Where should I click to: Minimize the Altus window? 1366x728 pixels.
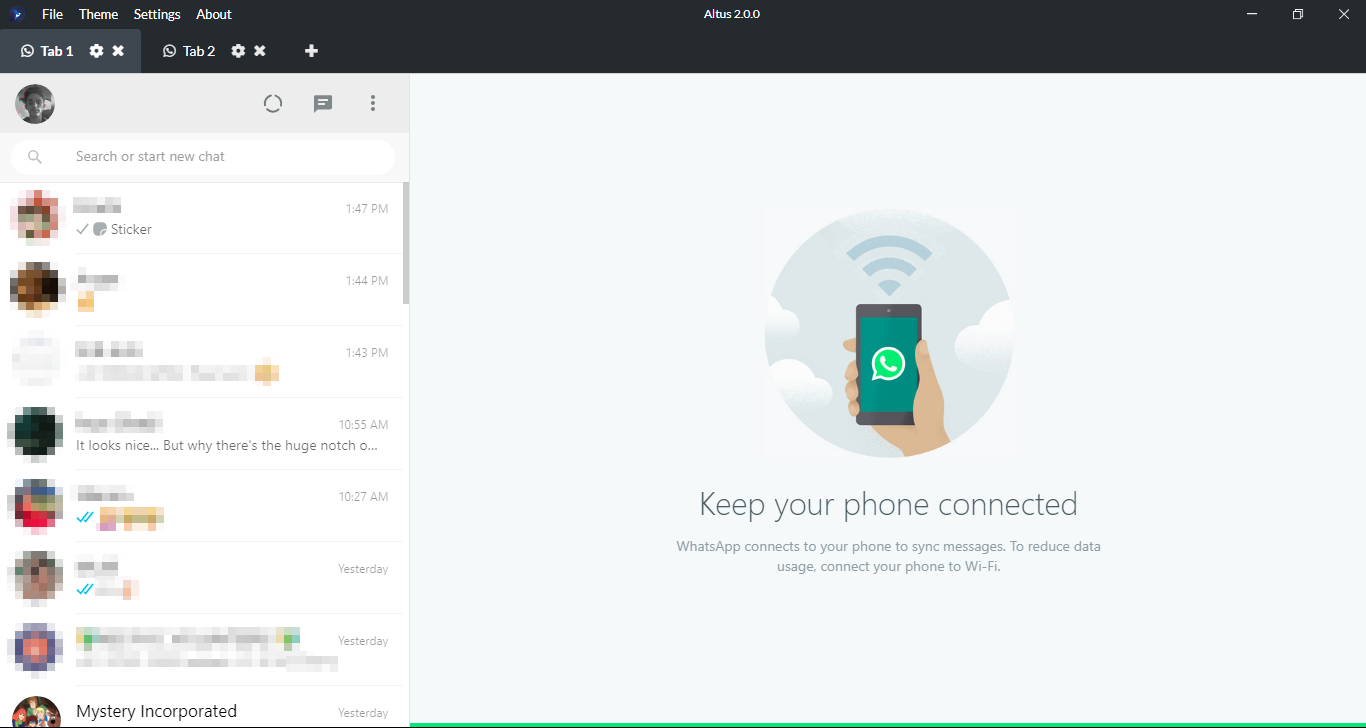point(1252,14)
